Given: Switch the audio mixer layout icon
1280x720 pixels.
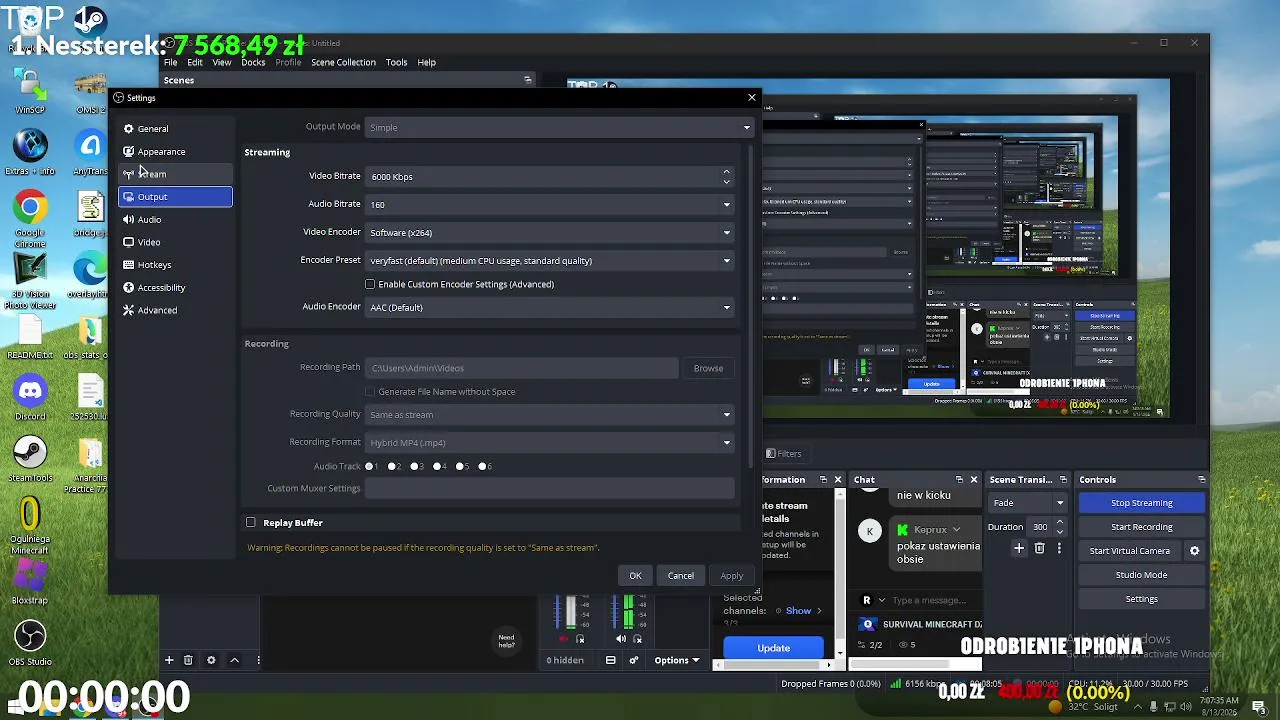Looking at the screenshot, I should pyautogui.click(x=611, y=660).
